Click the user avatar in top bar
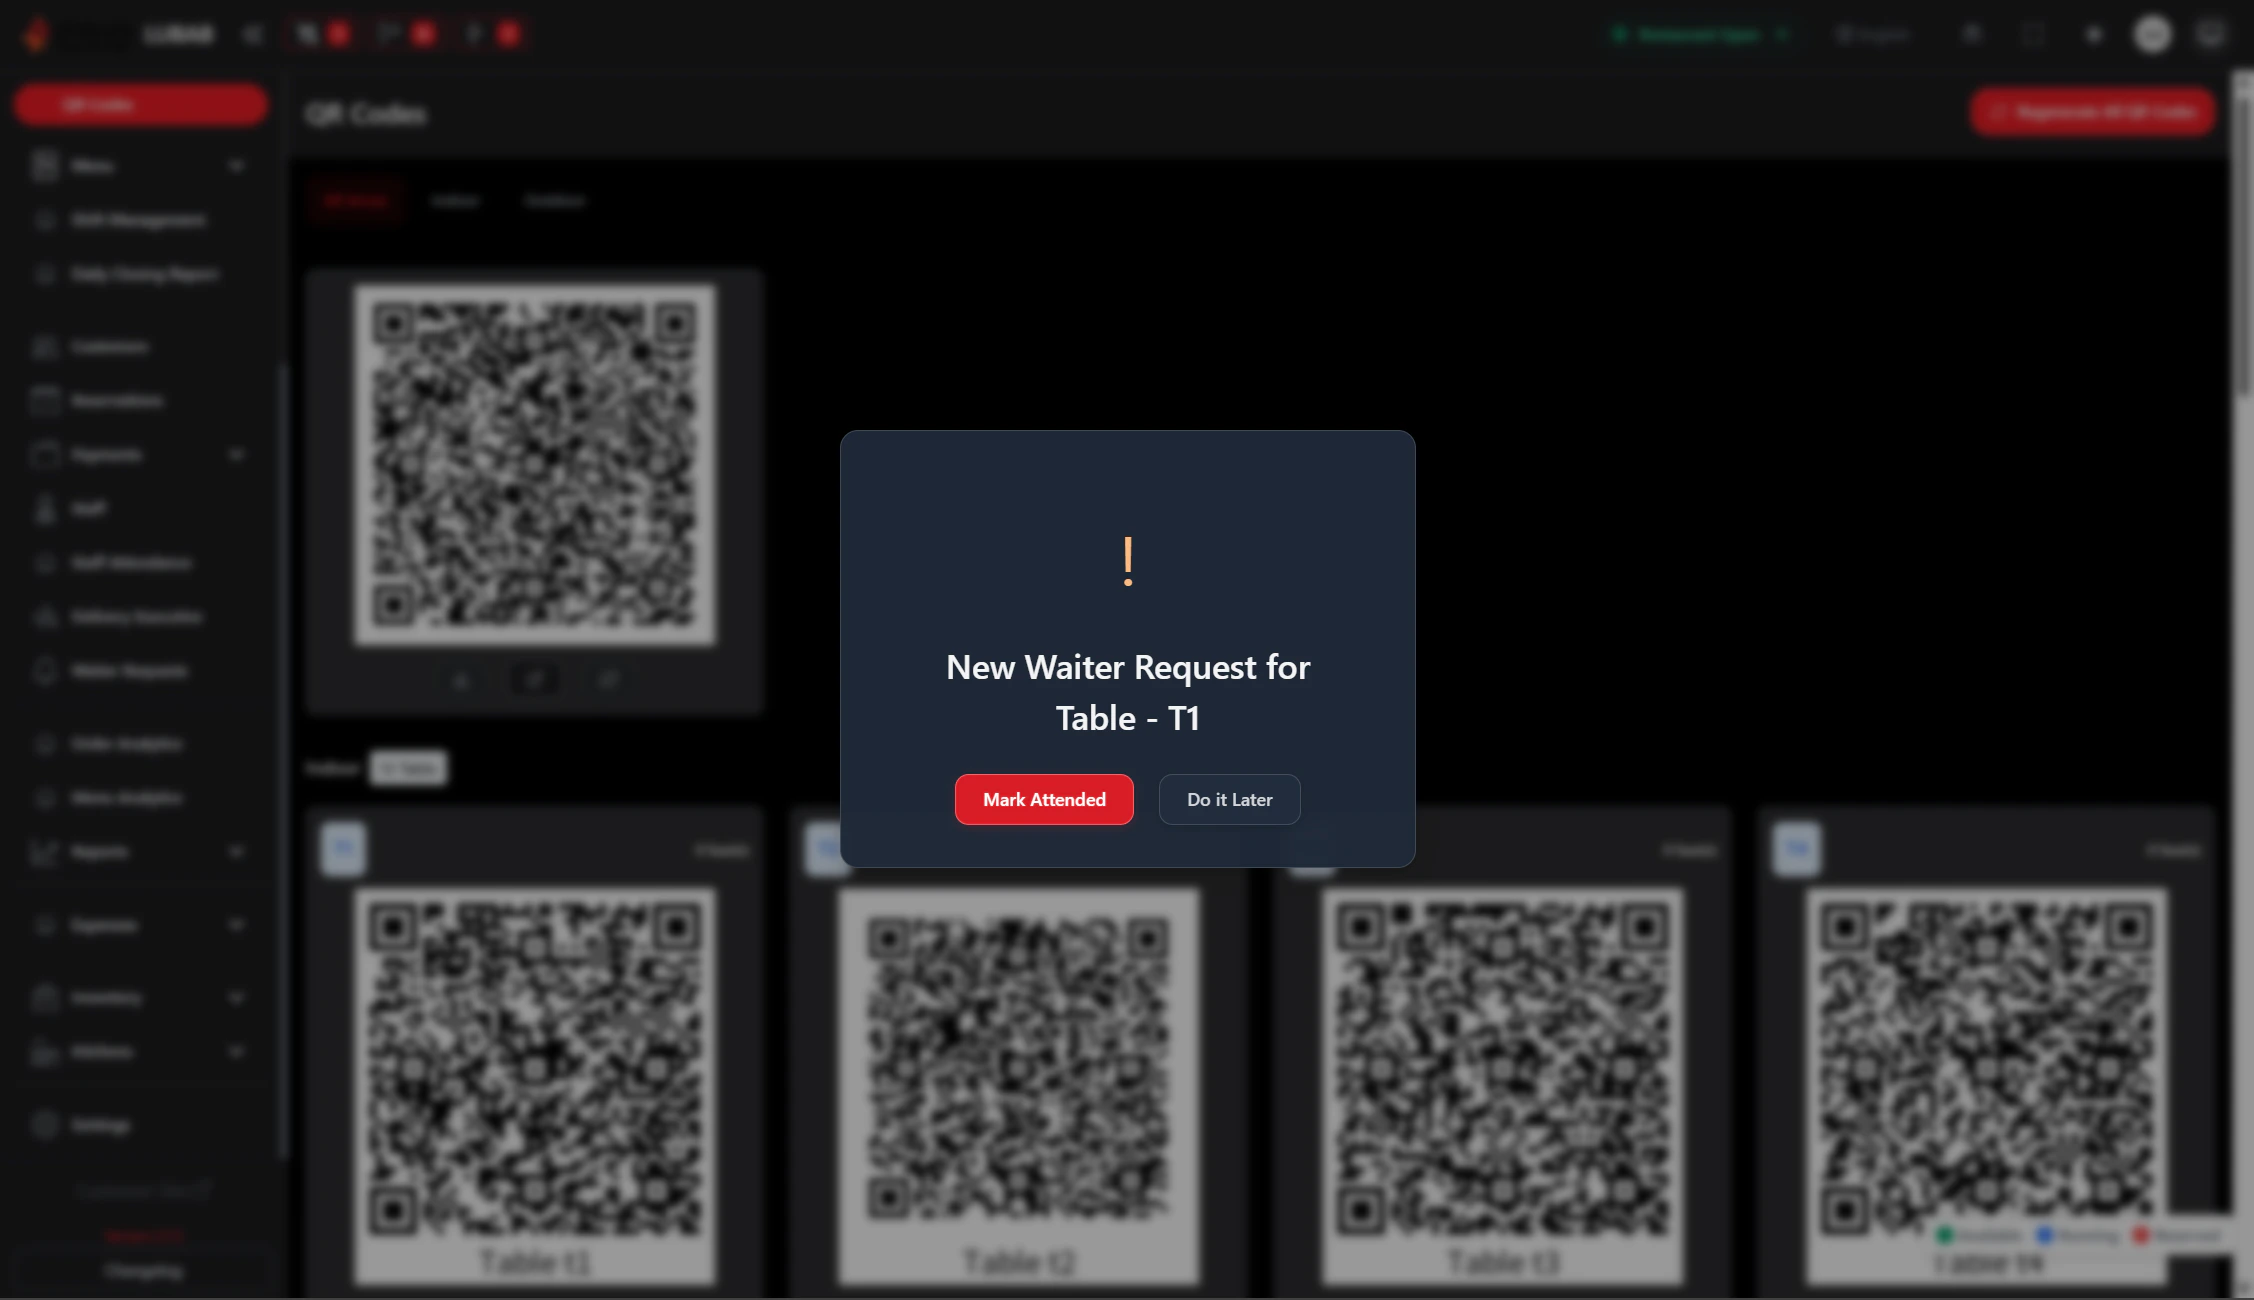Screen dimensions: 2254x1300 pyautogui.click(x=2152, y=35)
